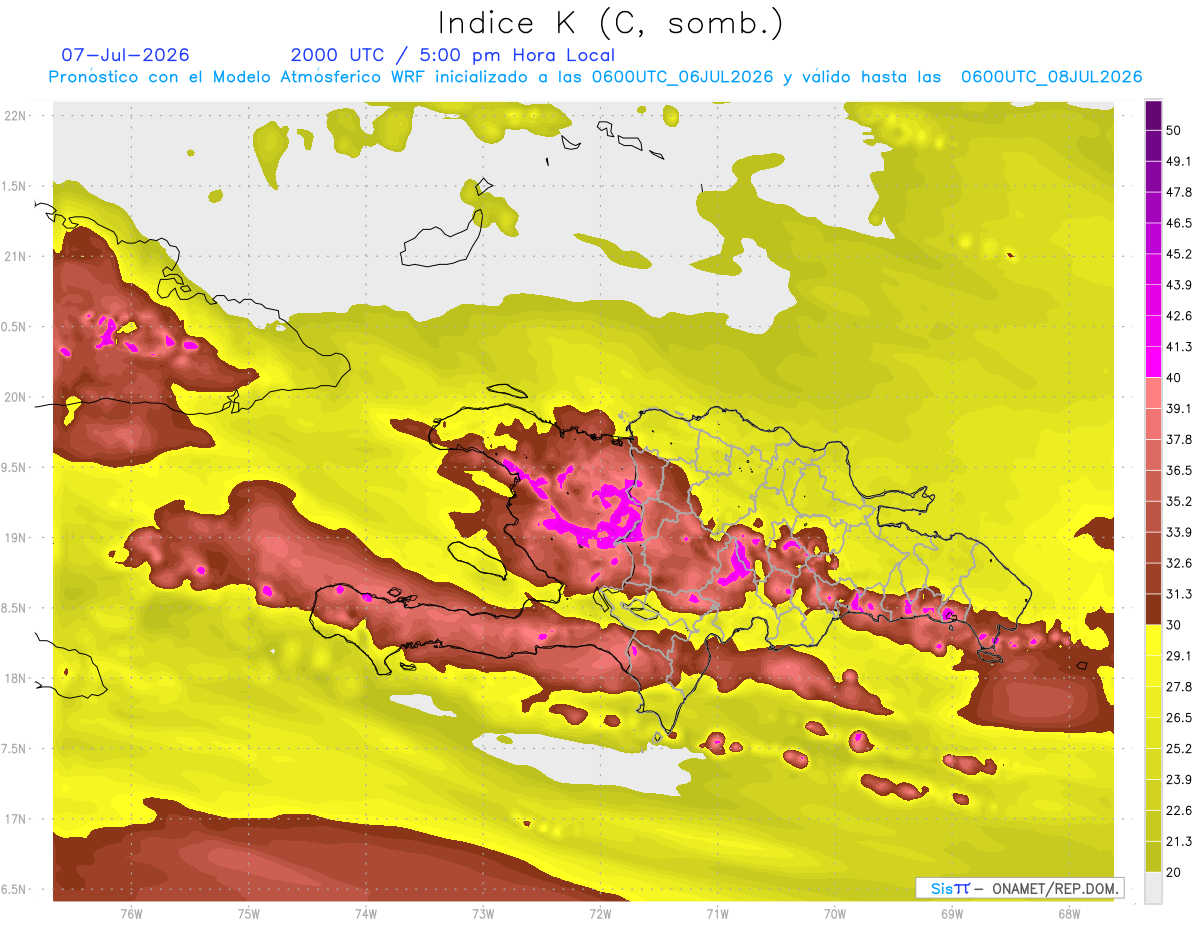
Task: Click the colorbar label '35.2'
Action: click(x=1179, y=501)
